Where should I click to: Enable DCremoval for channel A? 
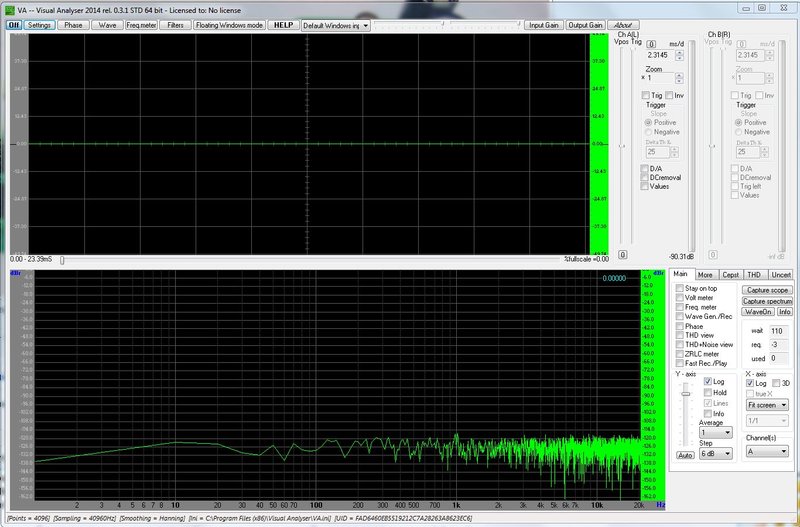[x=645, y=177]
